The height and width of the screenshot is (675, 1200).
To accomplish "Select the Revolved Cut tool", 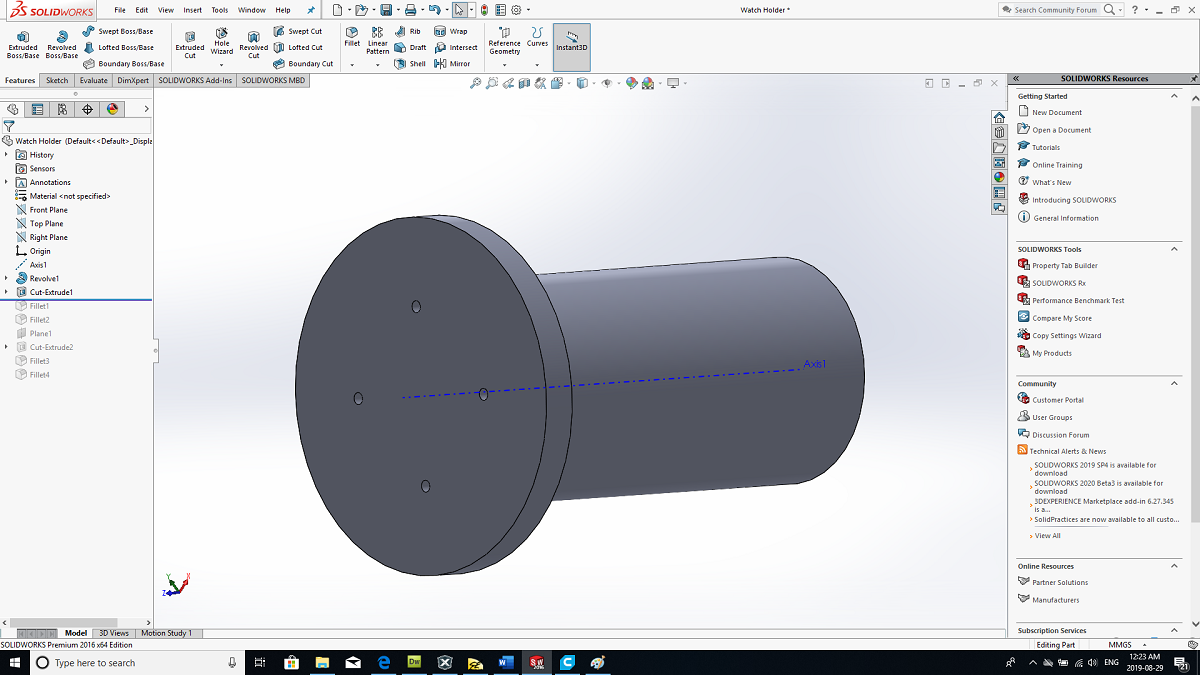I will pos(254,44).
